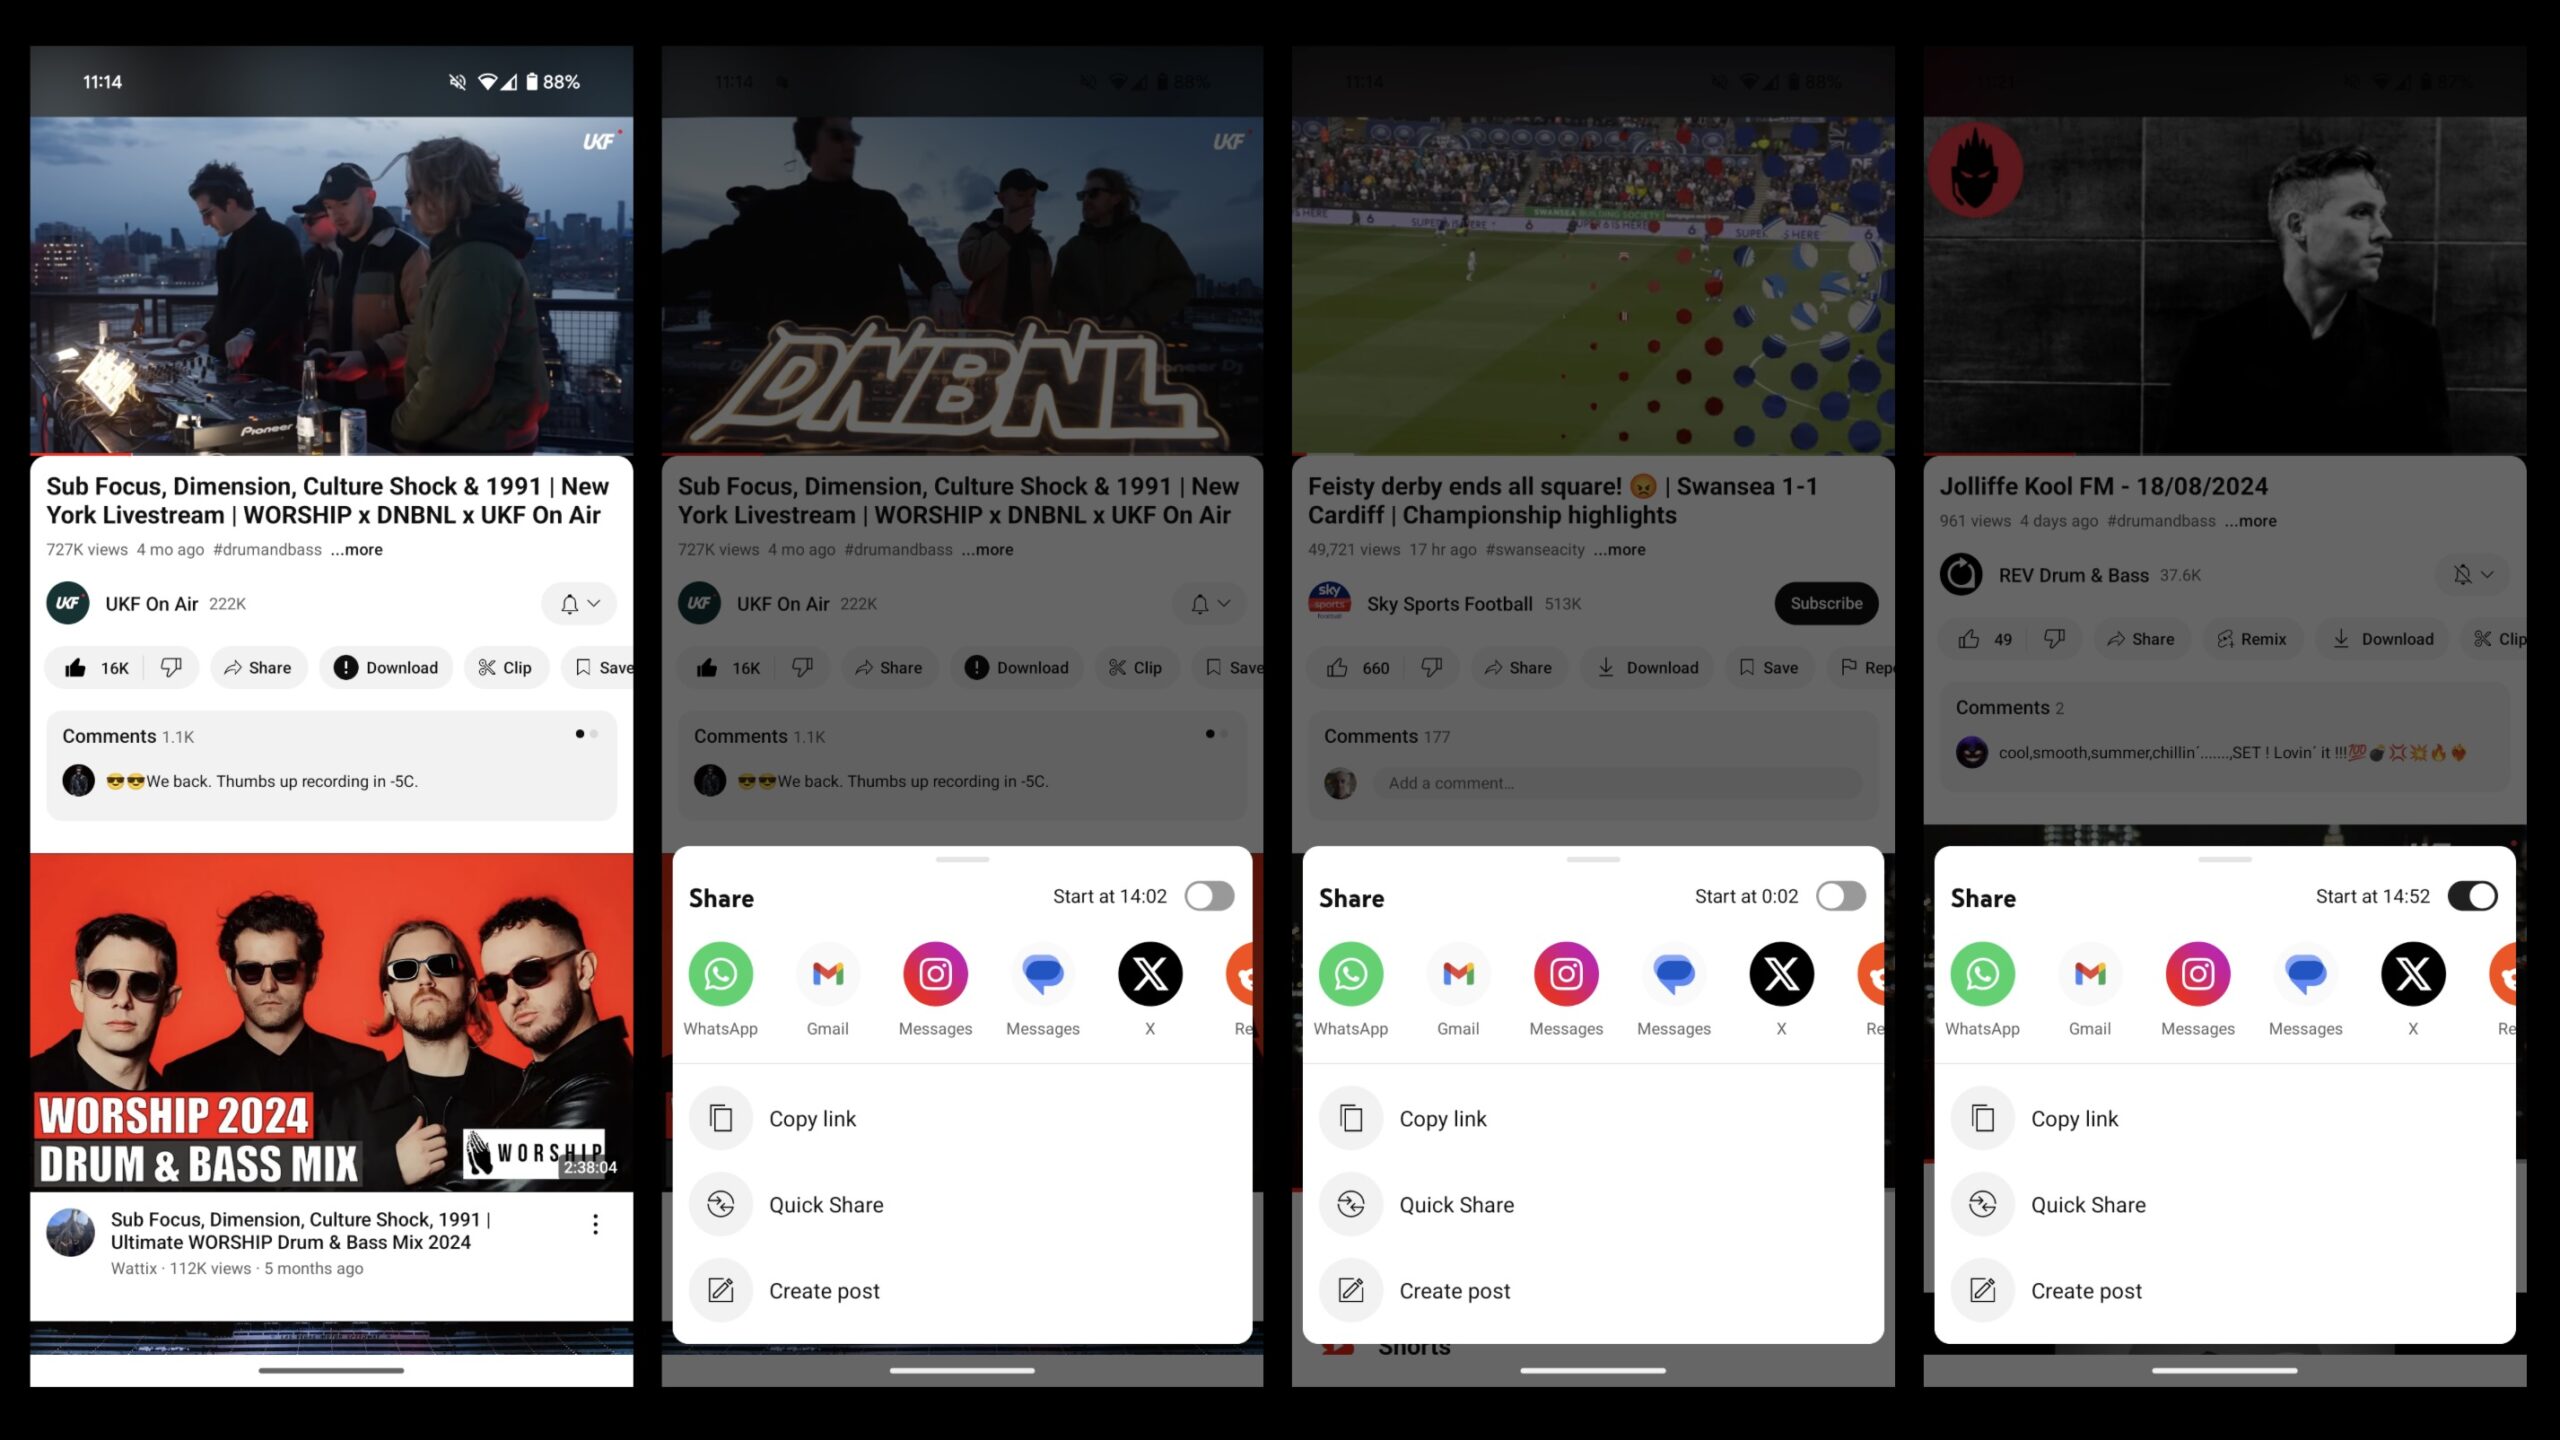The image size is (2560, 1440).
Task: Enable 'Start at 14:52' timestamp toggle
Action: pyautogui.click(x=2472, y=895)
